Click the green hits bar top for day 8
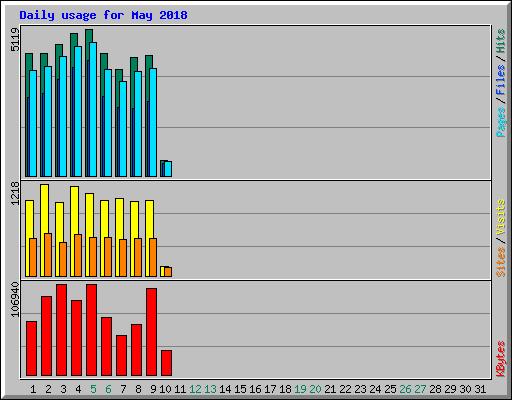The height and width of the screenshot is (400, 512). click(134, 64)
